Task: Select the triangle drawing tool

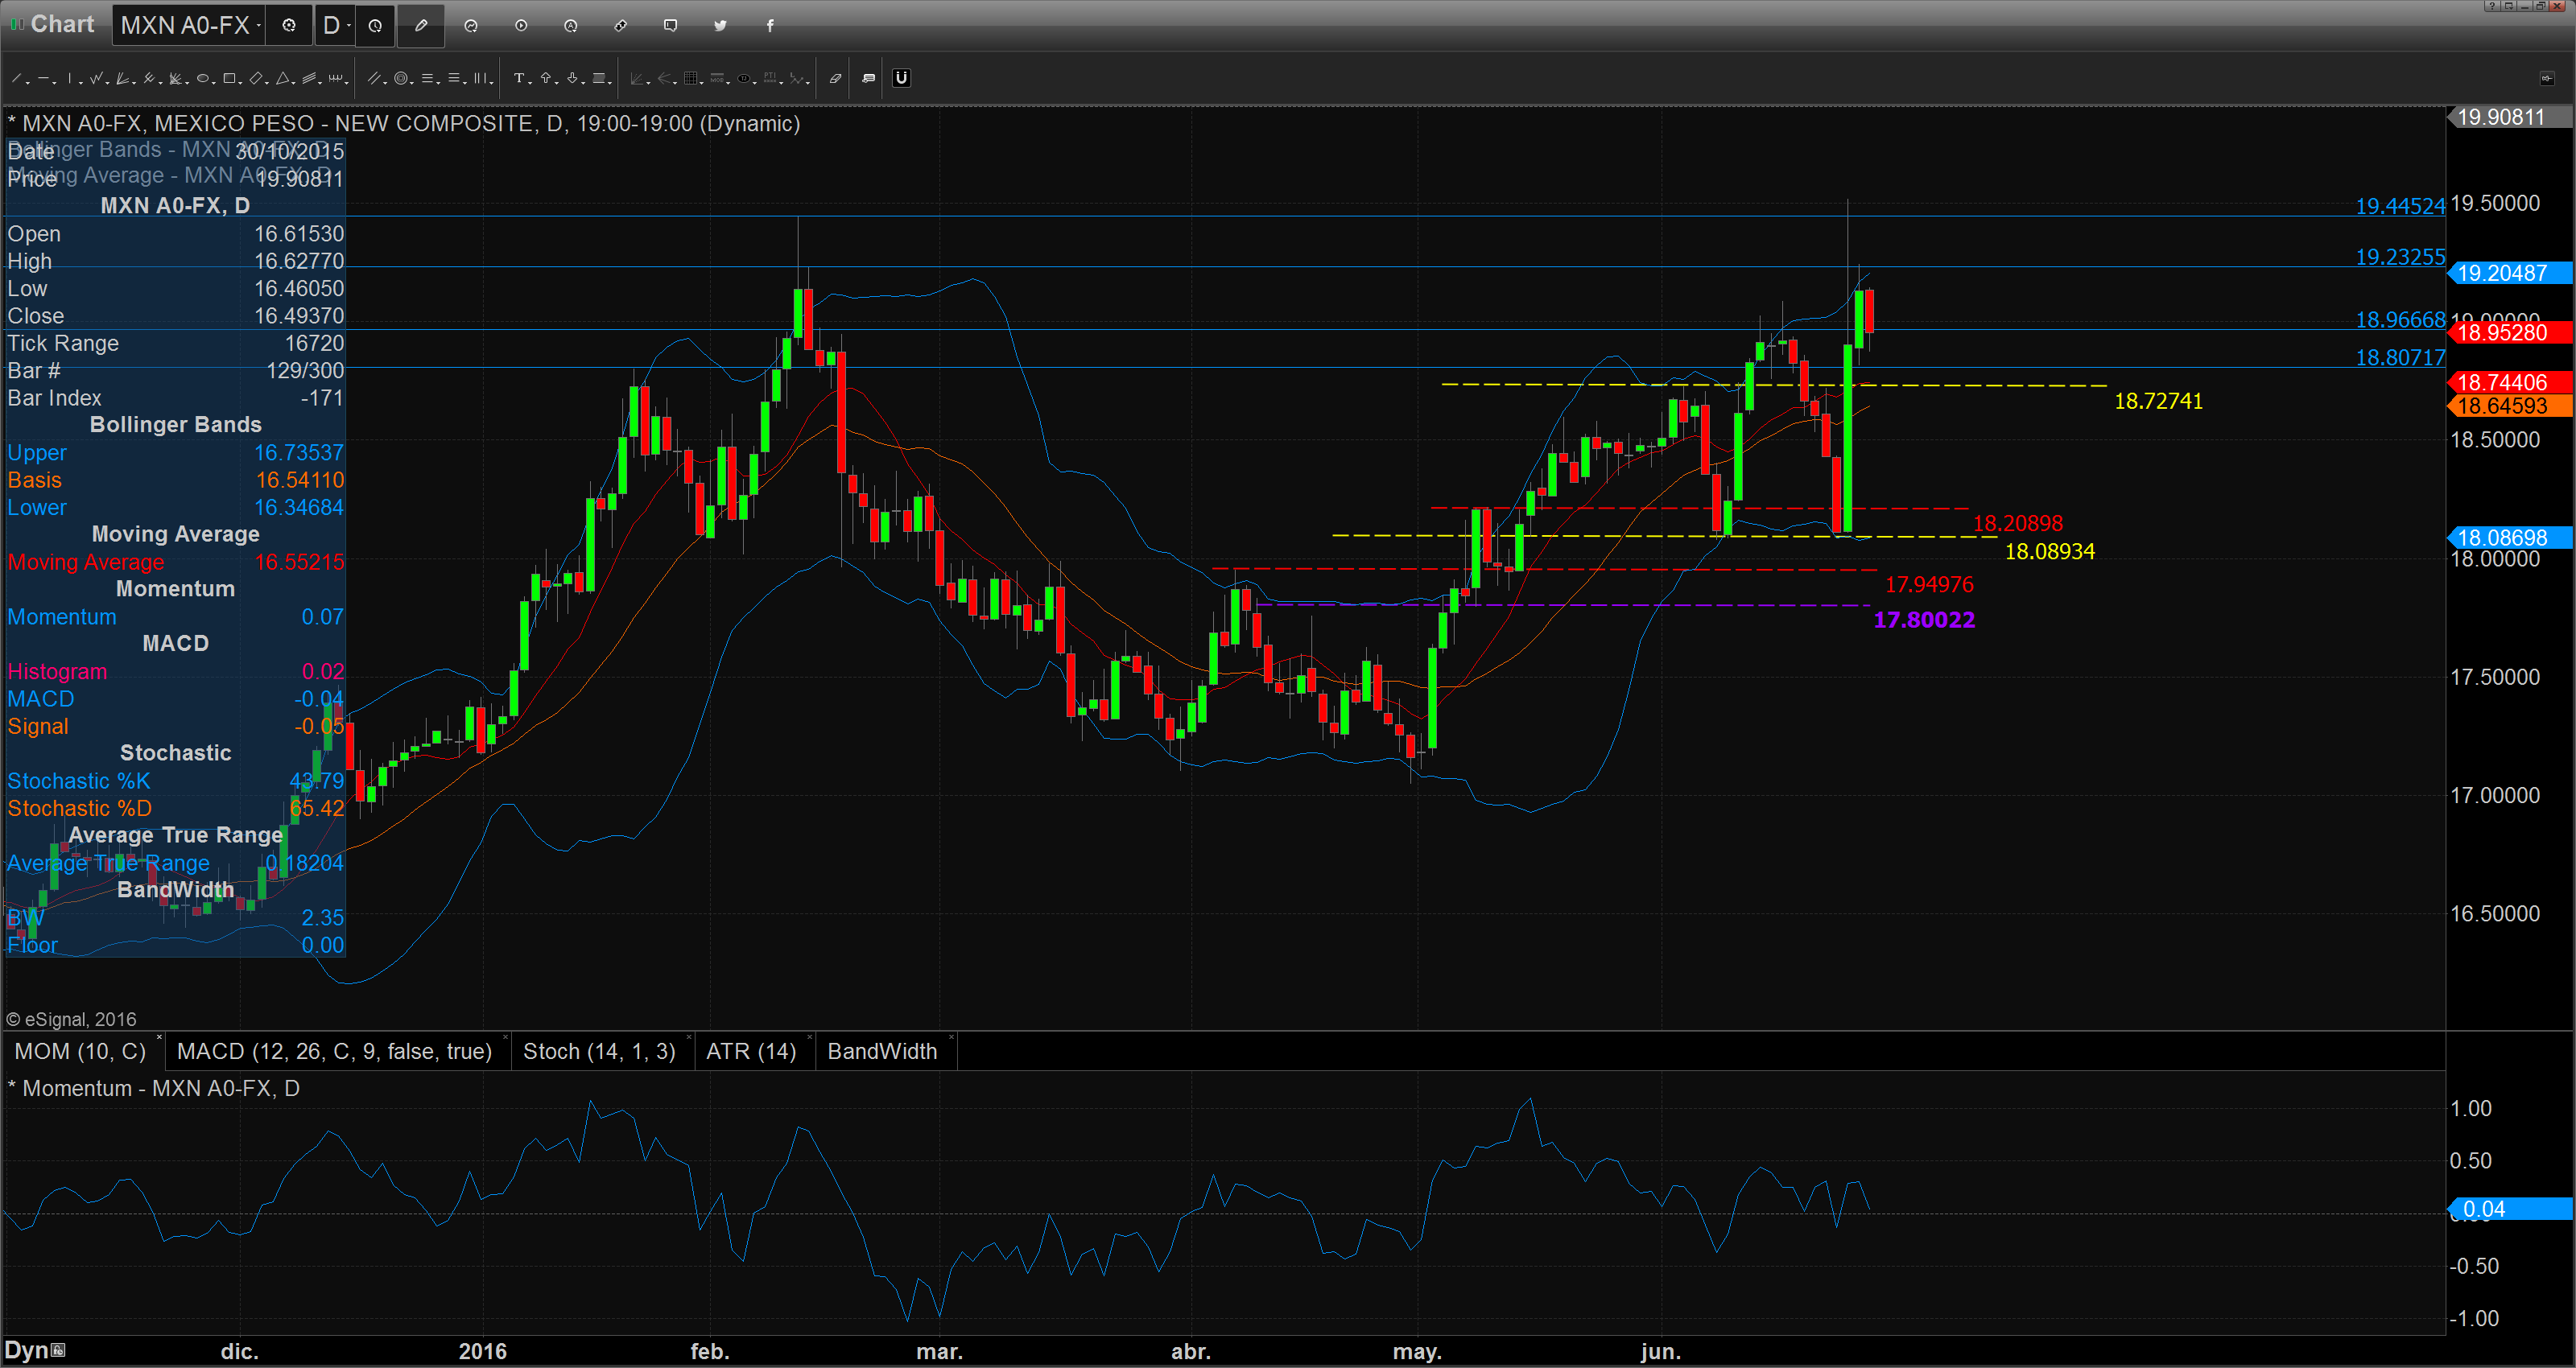Action: coord(283,78)
